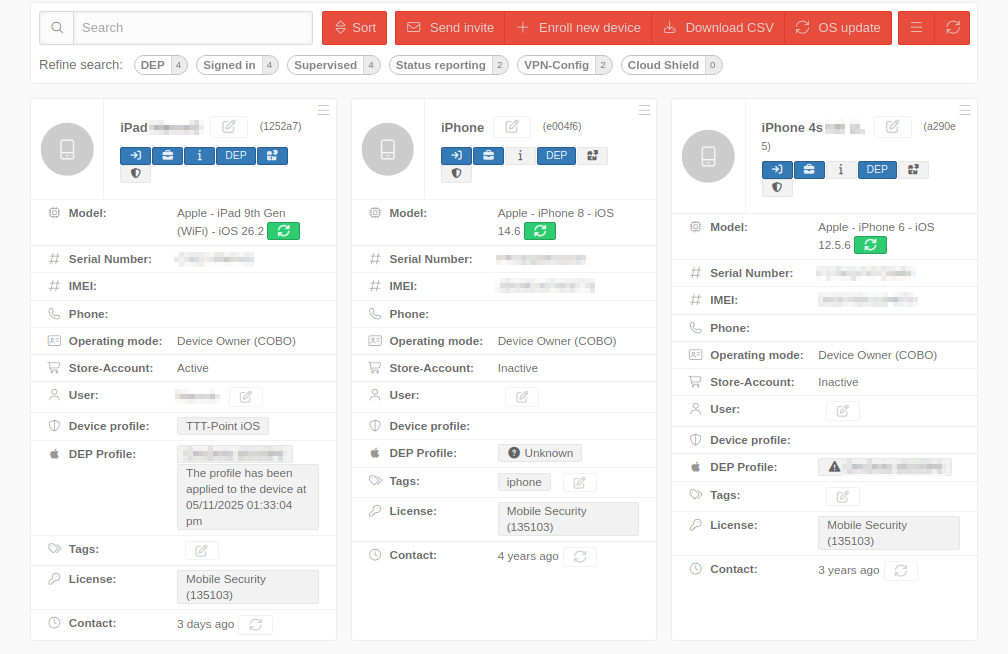
Task: Click the sign-in arrow icon on the iPhone 4s card
Action: 777,169
